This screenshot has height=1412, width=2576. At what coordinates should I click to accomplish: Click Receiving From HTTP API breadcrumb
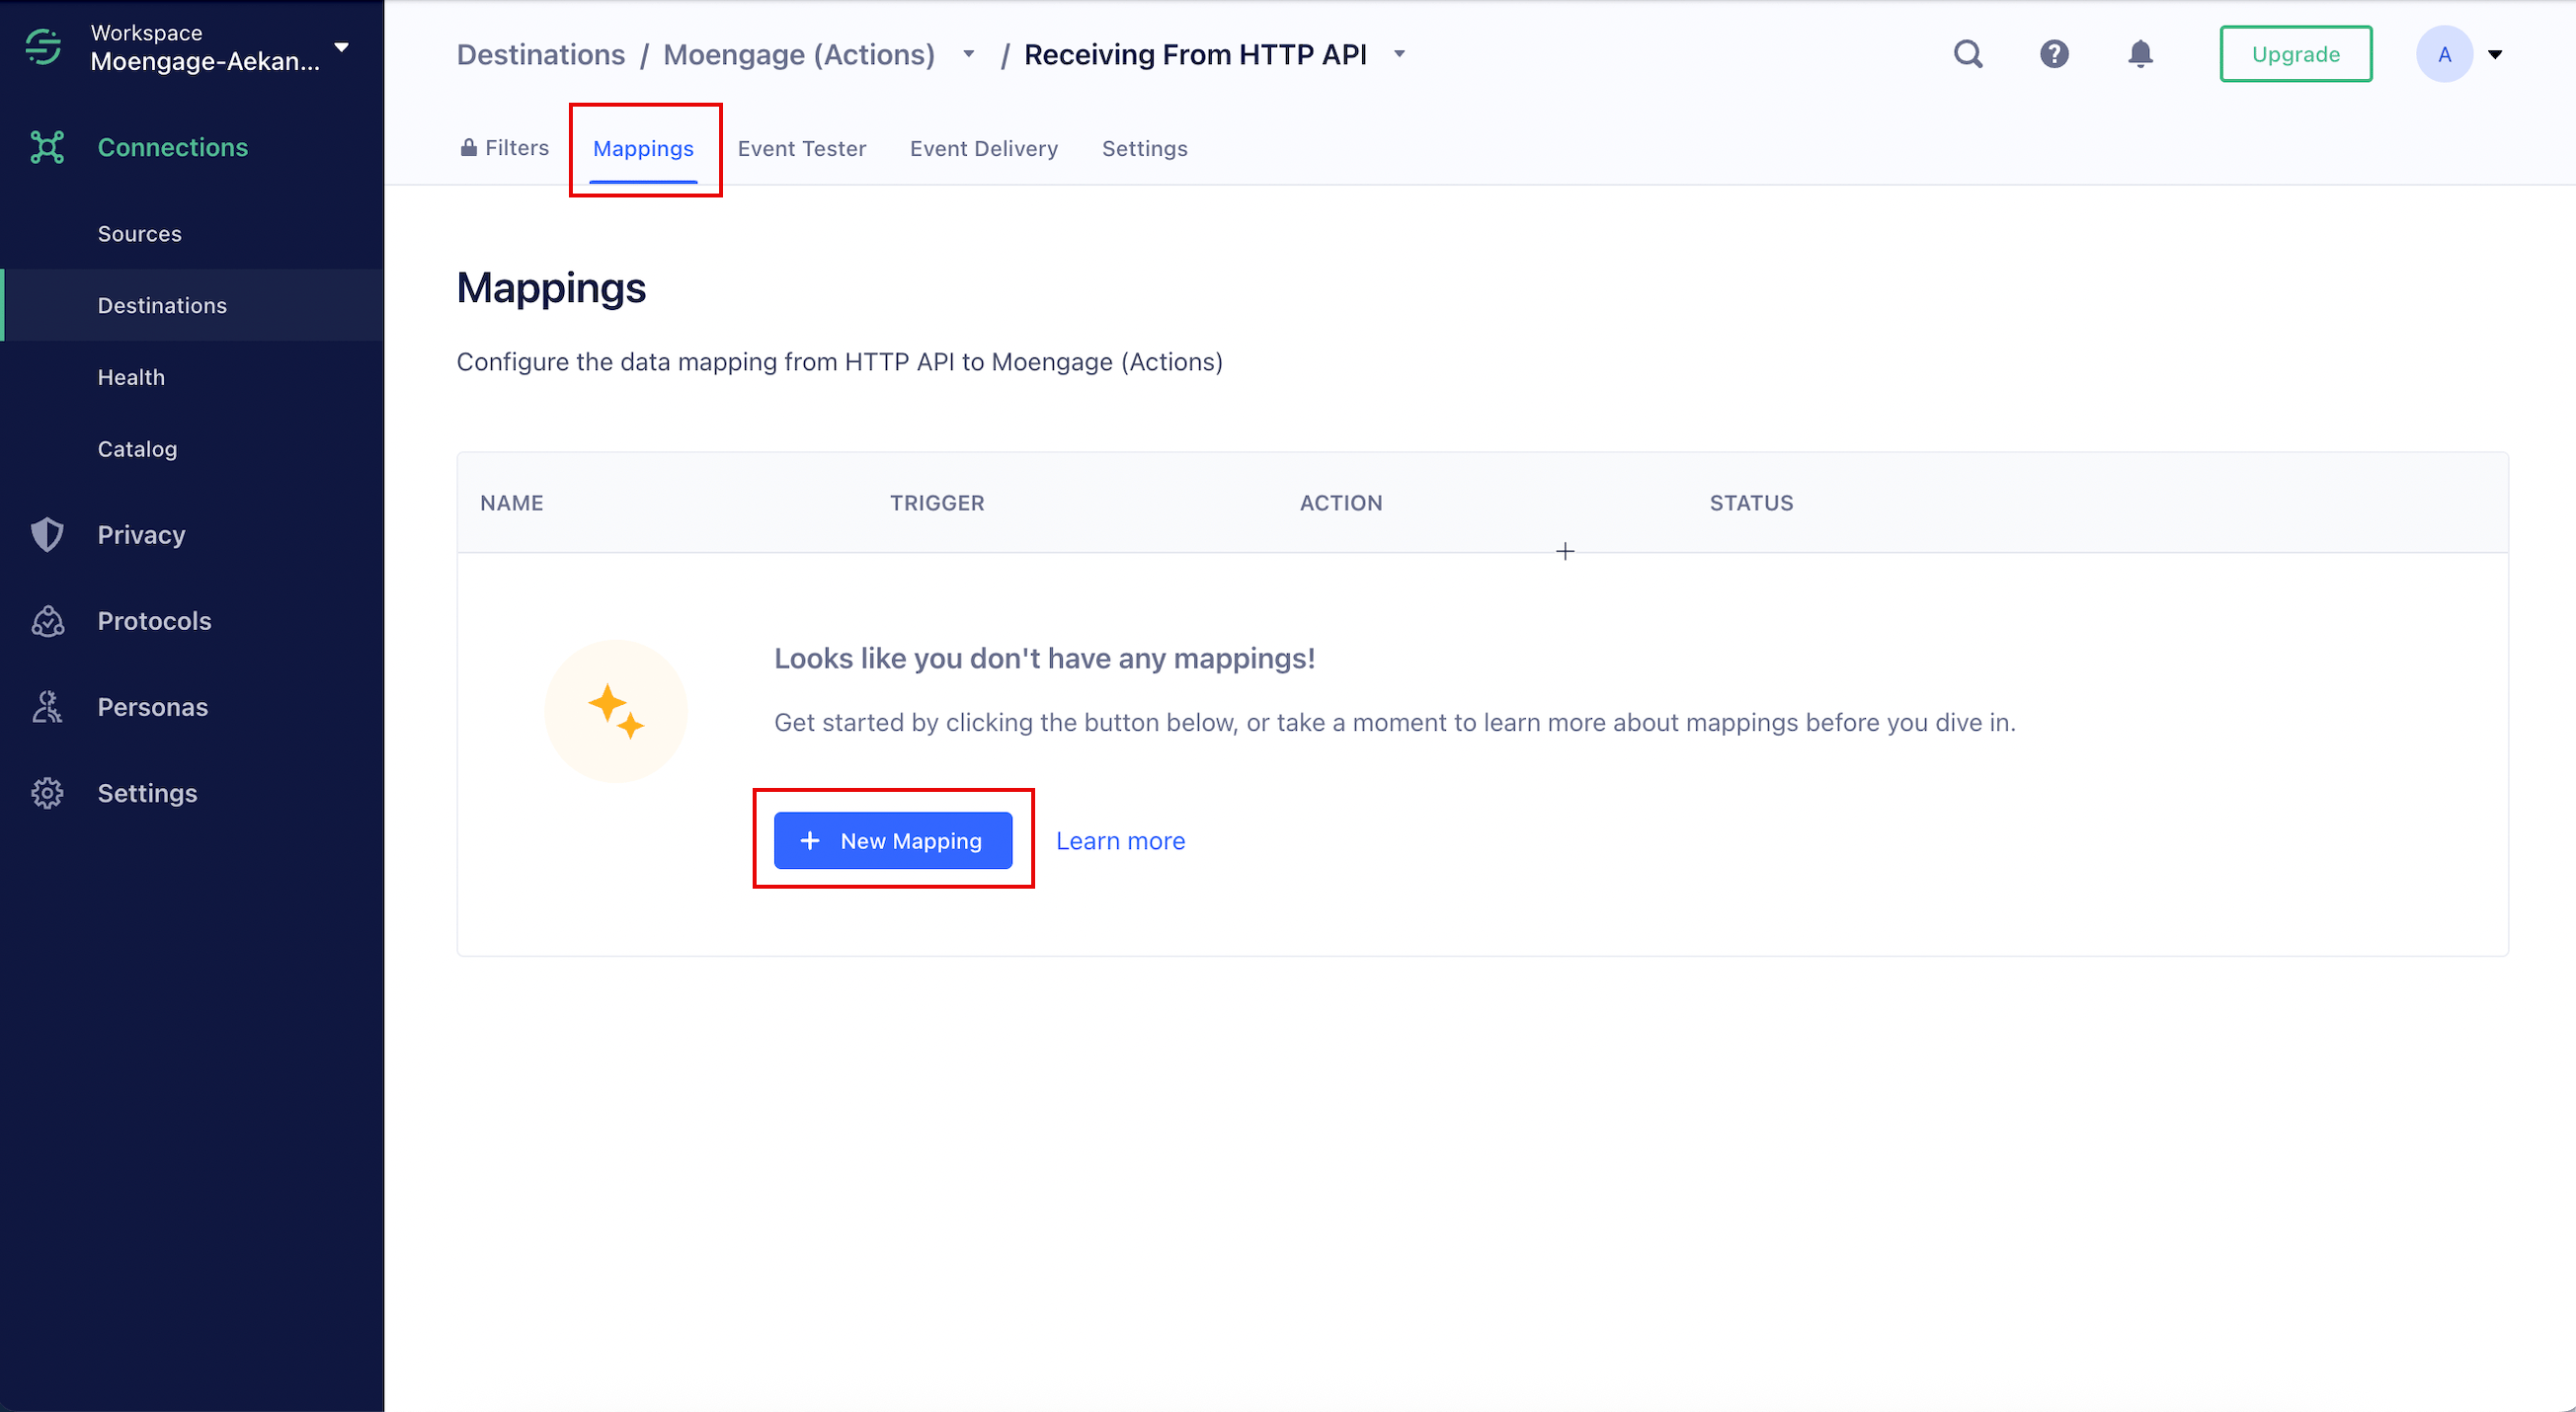(x=1195, y=54)
